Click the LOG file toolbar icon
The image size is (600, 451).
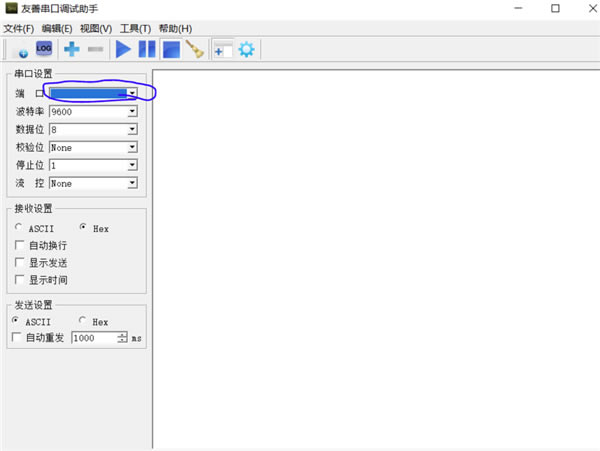coord(44,49)
